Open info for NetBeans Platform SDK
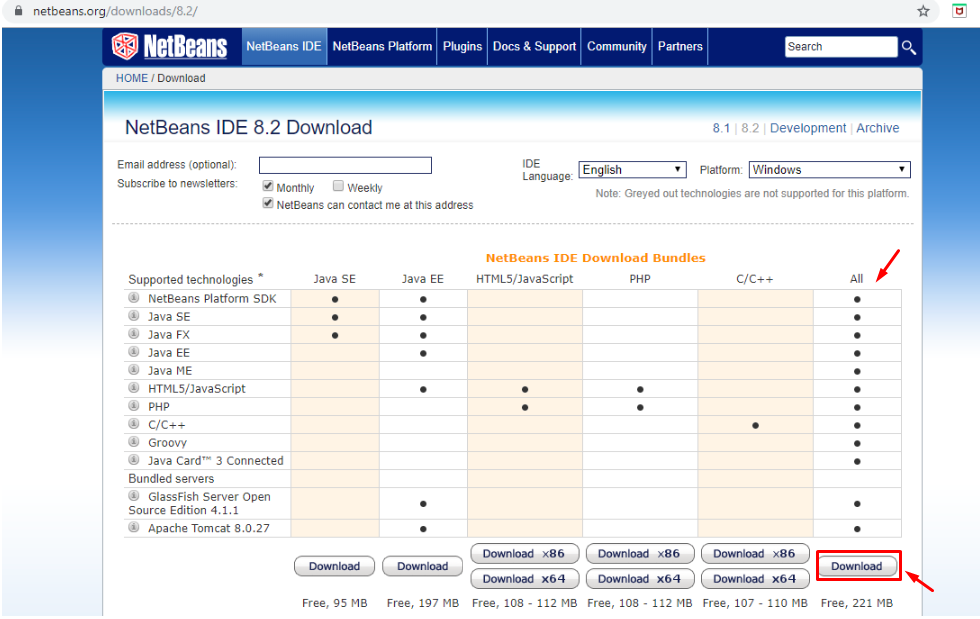 click(x=133, y=298)
